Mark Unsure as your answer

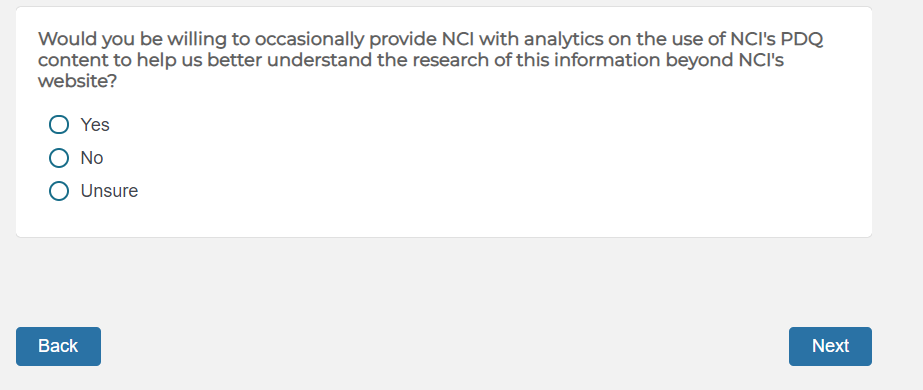click(59, 191)
